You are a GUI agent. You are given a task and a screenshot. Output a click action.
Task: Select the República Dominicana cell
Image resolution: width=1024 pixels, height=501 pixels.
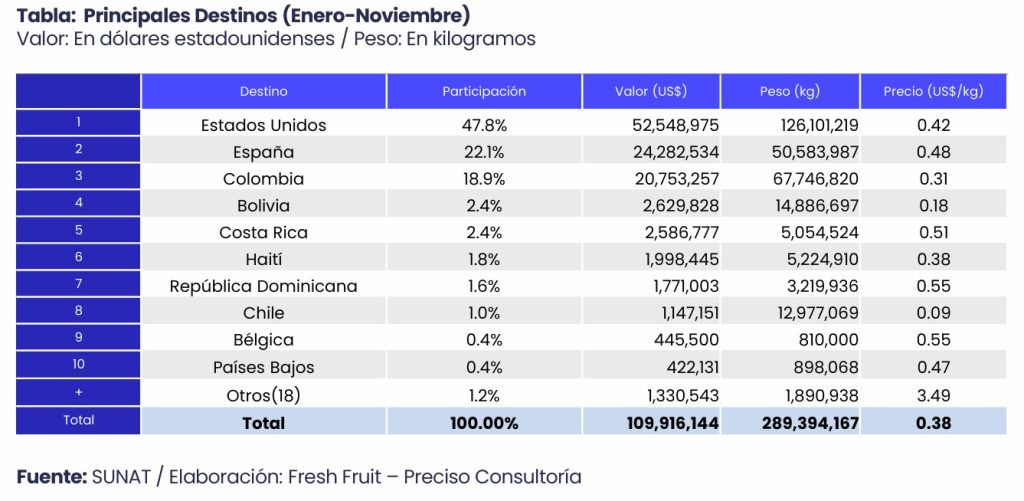[263, 286]
